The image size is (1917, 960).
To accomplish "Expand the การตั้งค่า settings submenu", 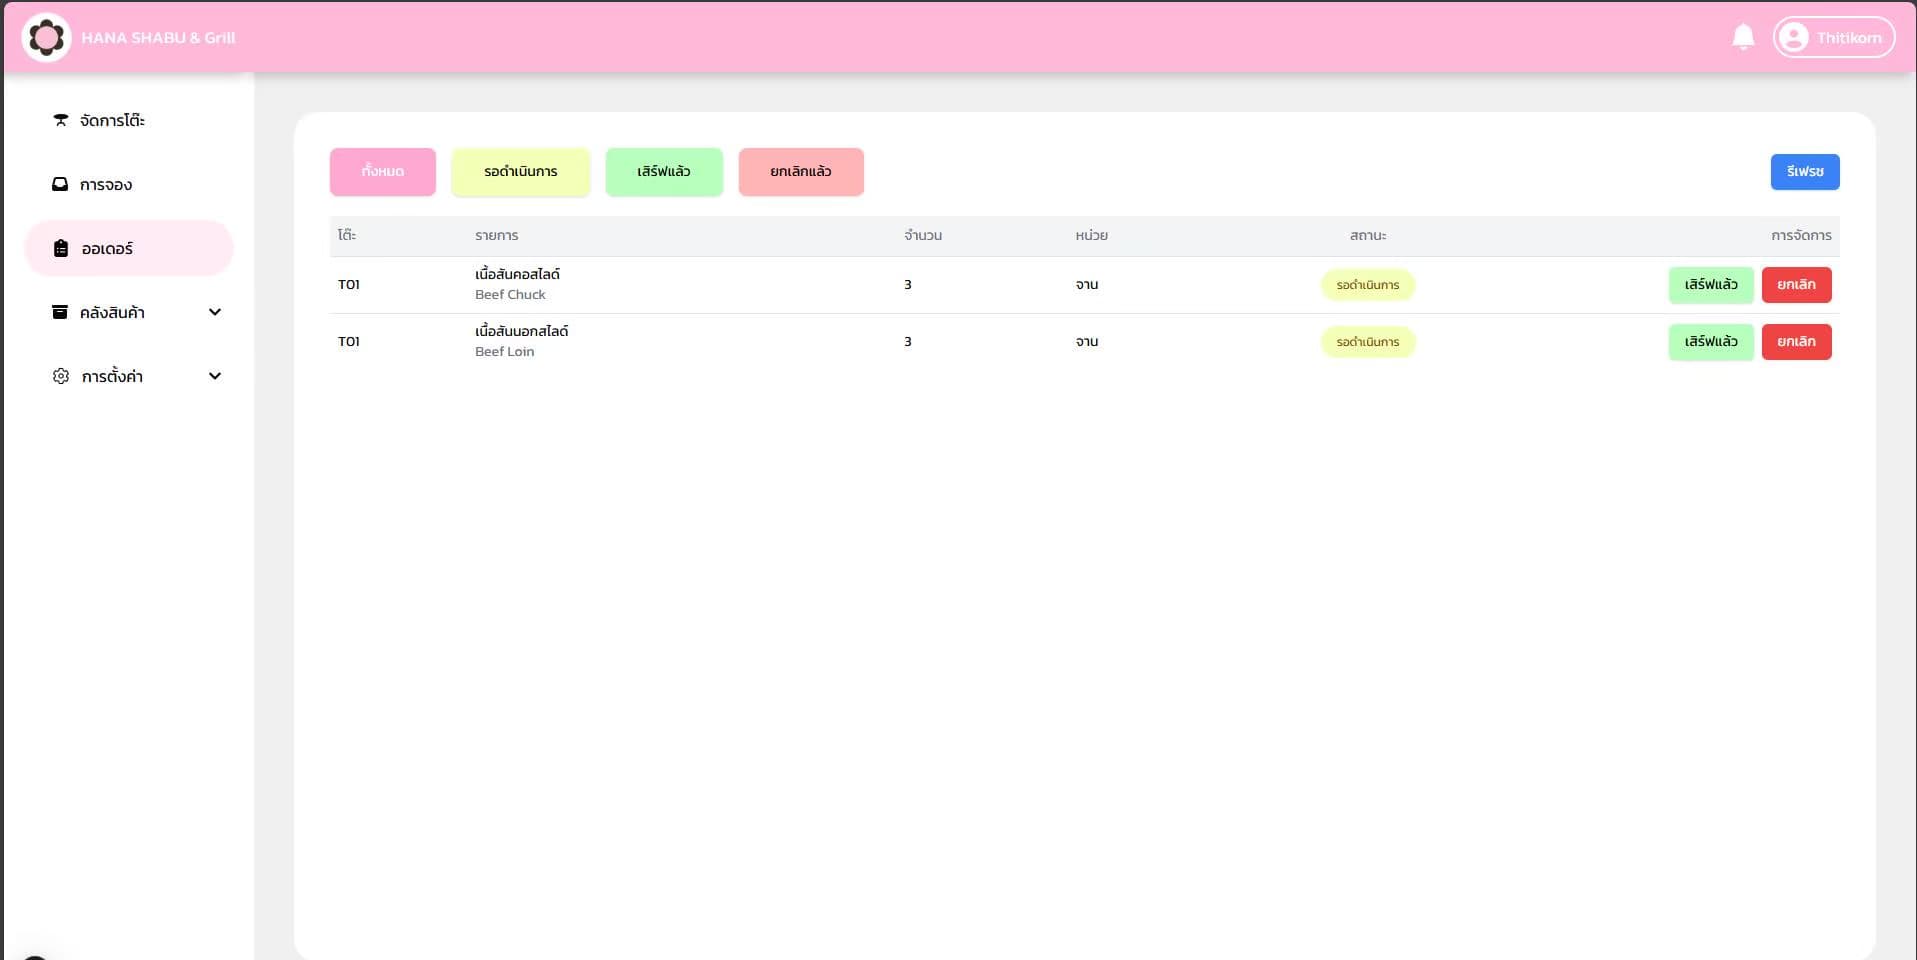I will pos(215,375).
